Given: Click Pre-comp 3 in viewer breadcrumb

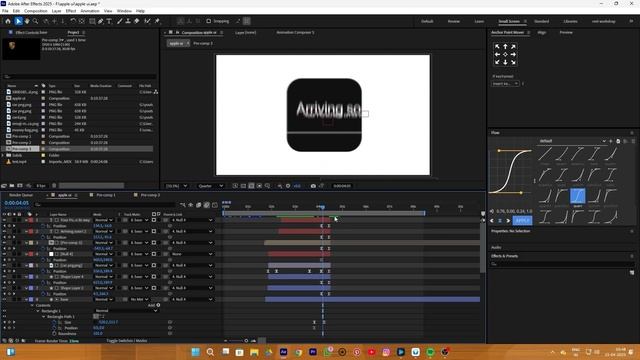Looking at the screenshot, I should point(203,43).
